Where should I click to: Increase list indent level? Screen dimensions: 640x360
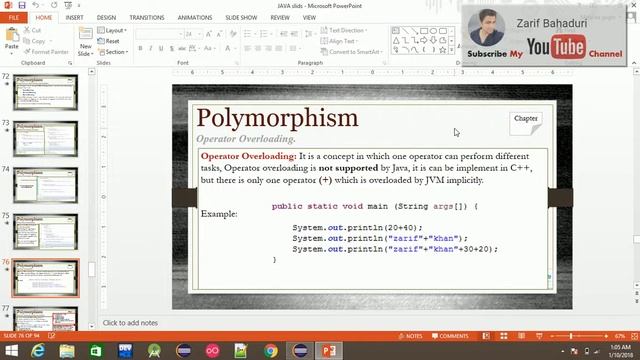(x=294, y=34)
